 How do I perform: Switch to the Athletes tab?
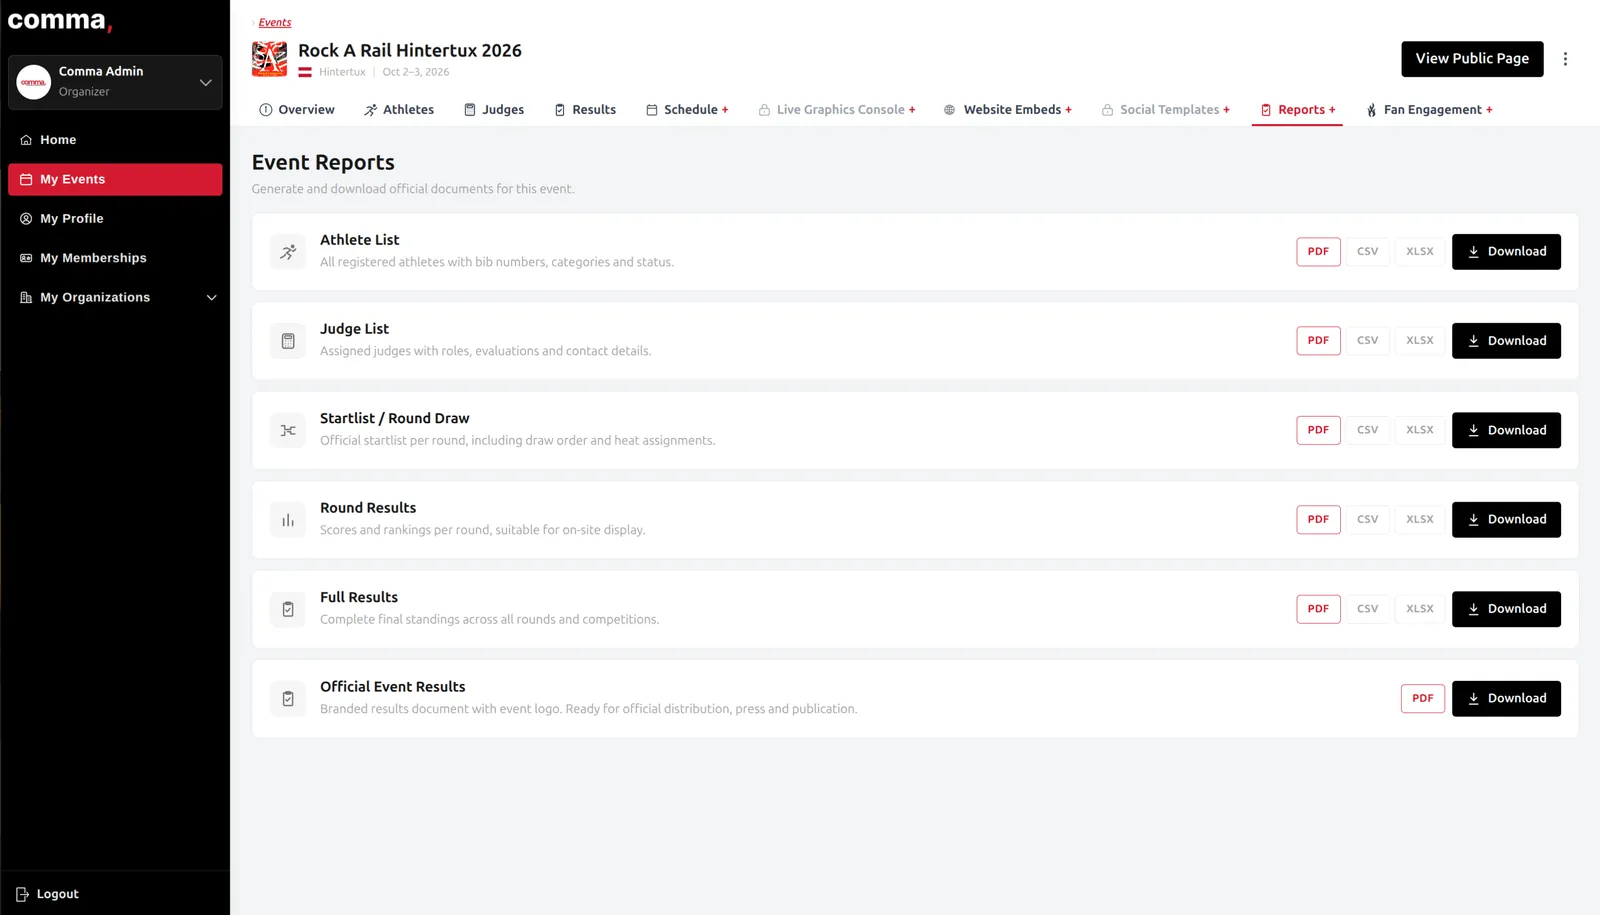(399, 110)
